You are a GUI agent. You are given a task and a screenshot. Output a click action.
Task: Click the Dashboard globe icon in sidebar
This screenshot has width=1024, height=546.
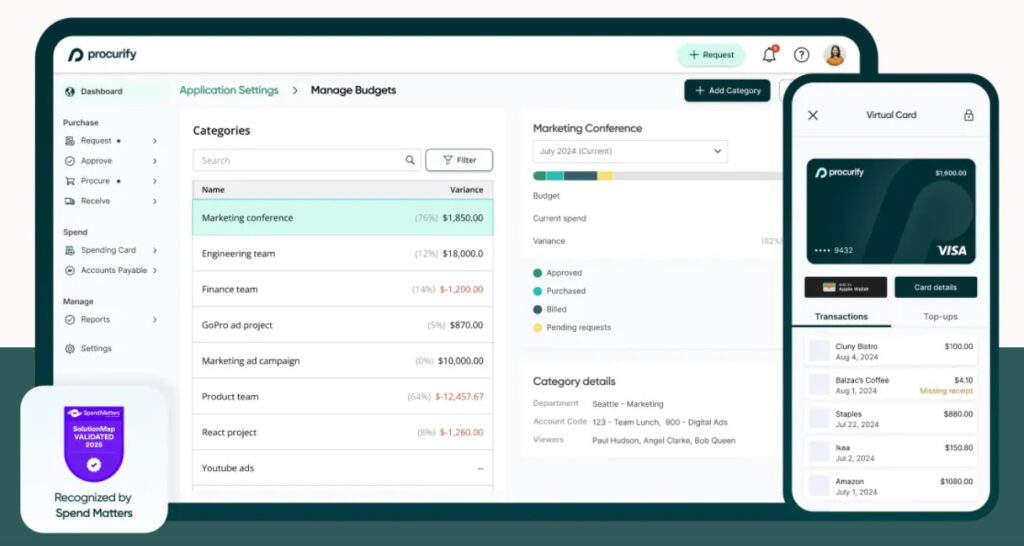pos(70,92)
